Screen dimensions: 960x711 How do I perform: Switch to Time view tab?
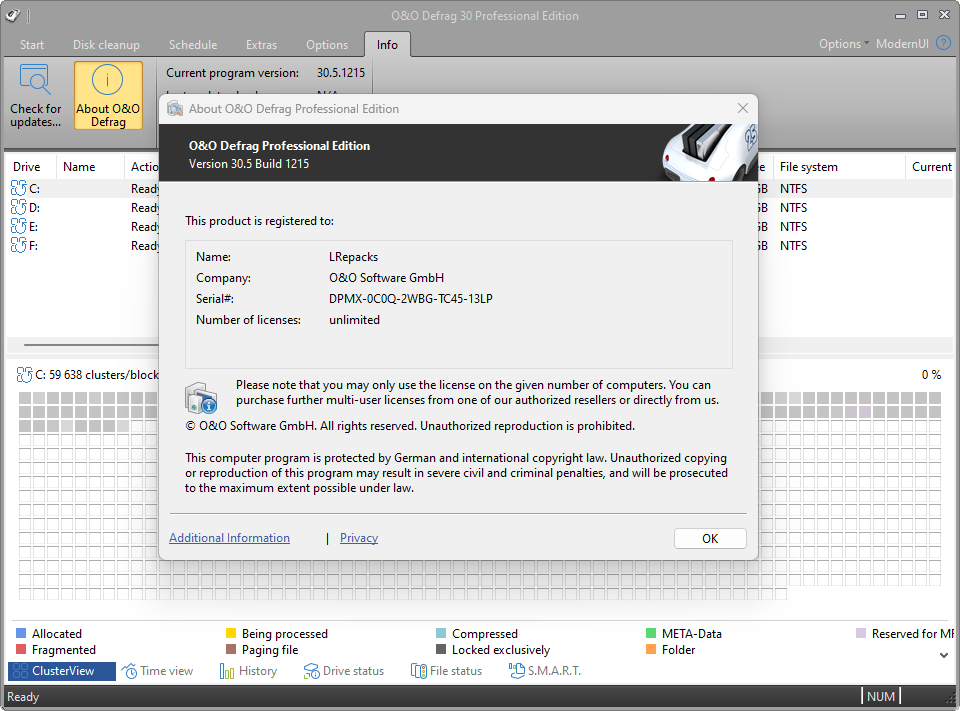157,671
